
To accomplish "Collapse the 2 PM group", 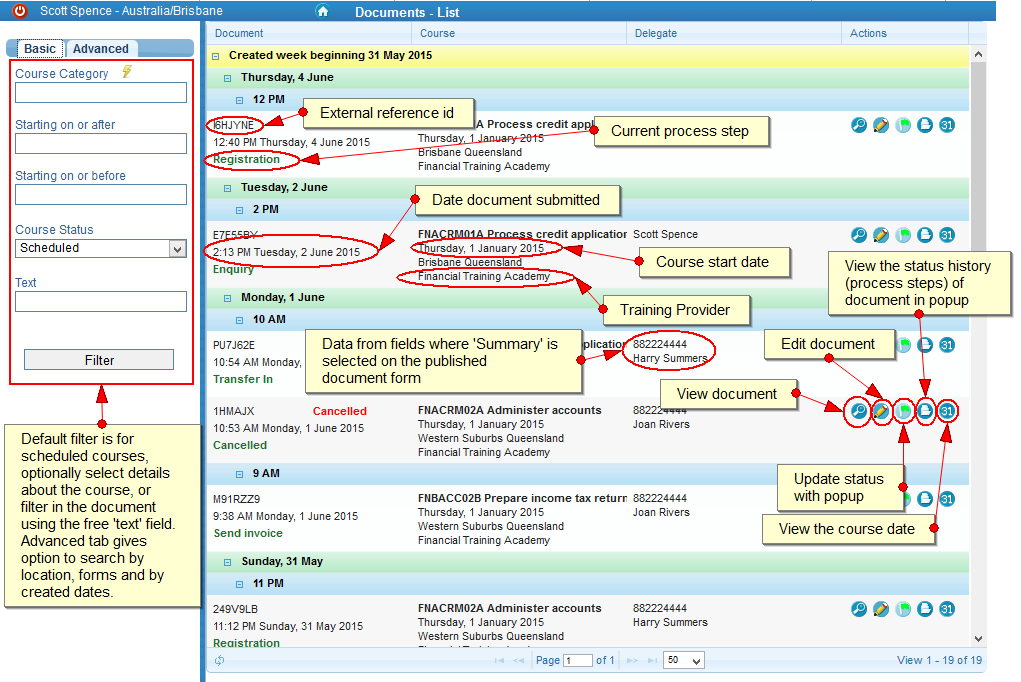I will (240, 210).
